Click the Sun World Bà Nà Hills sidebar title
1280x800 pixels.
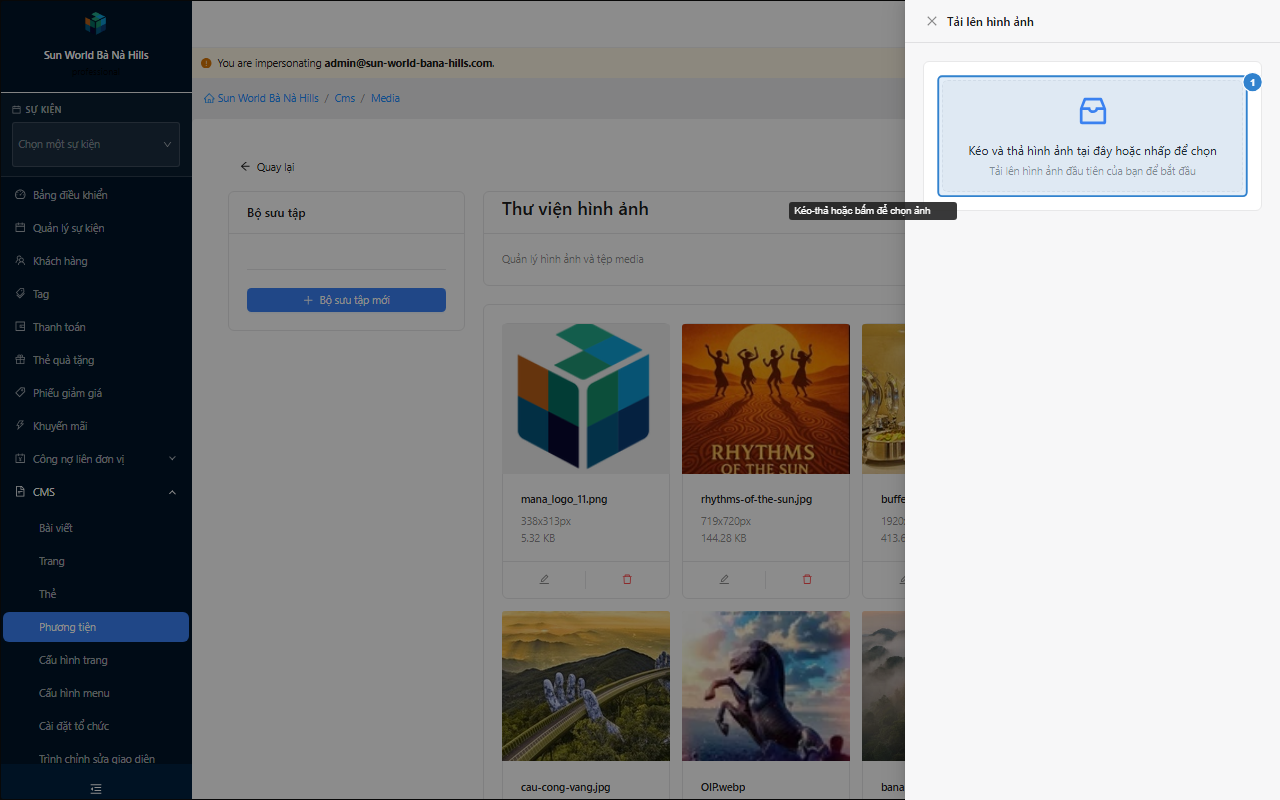click(96, 55)
